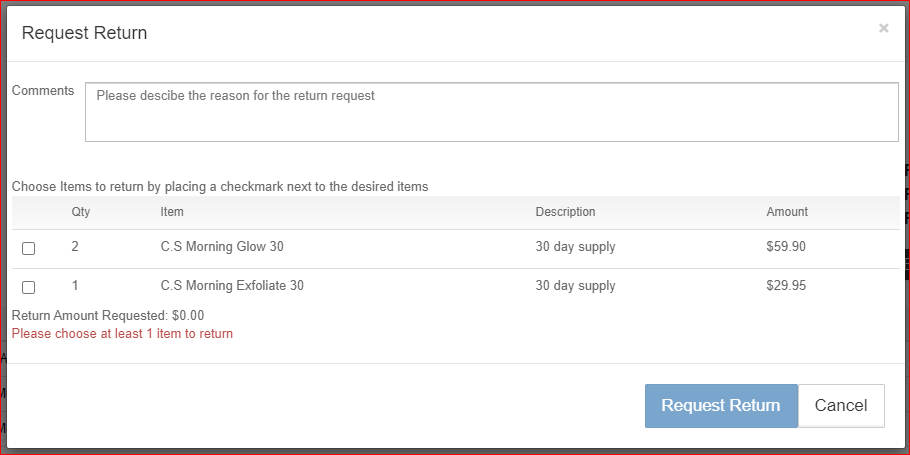
Task: Cancel the return request
Action: tap(840, 406)
